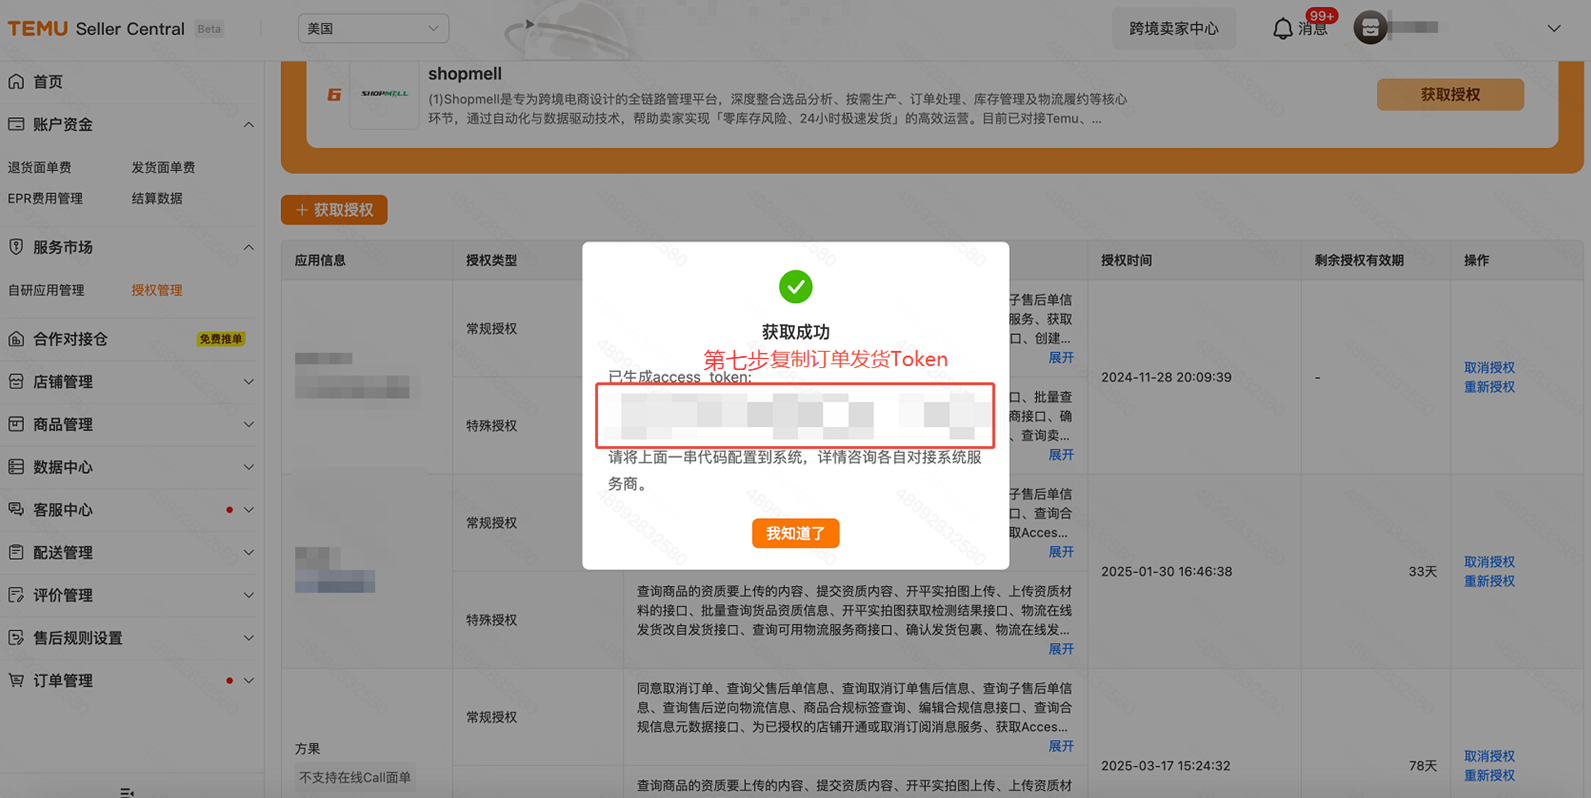Click the 合作对接仓 warehouse icon
Image resolution: width=1591 pixels, height=798 pixels.
coord(16,339)
